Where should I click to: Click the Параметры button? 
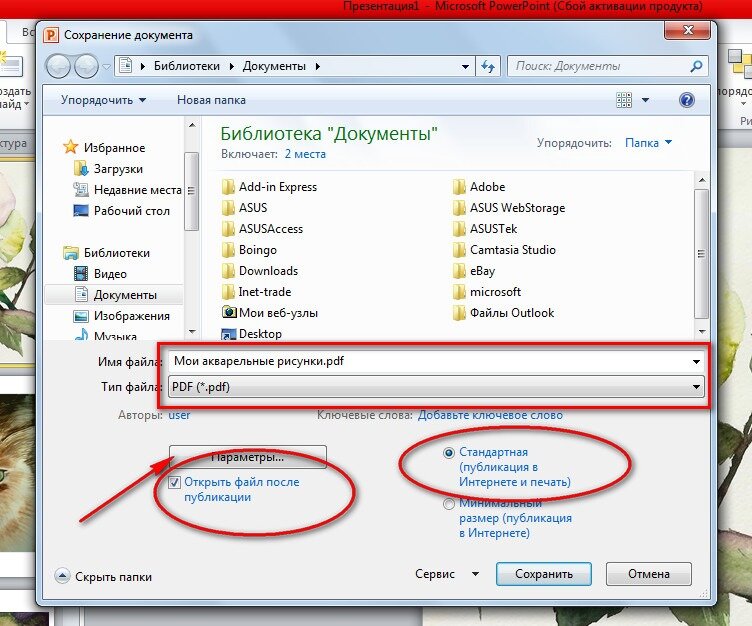247,457
